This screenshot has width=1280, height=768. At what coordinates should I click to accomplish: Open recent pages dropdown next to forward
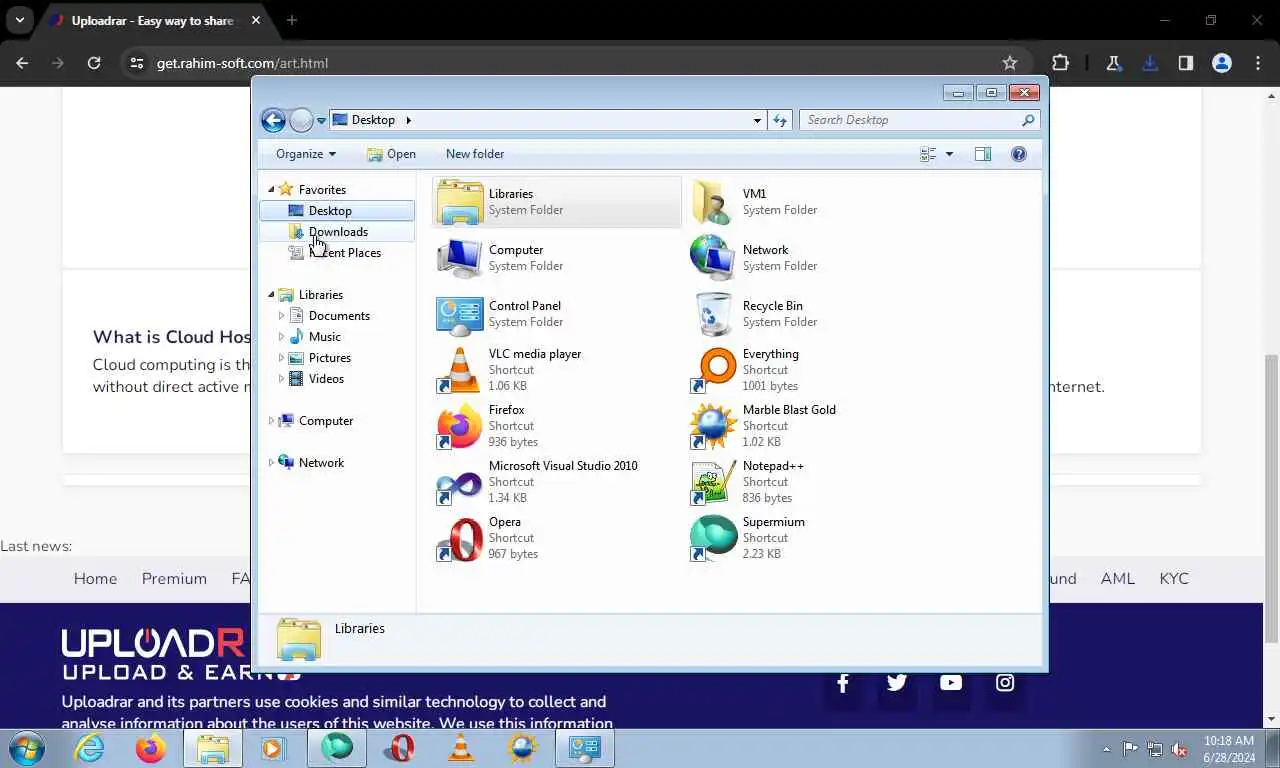coord(322,120)
